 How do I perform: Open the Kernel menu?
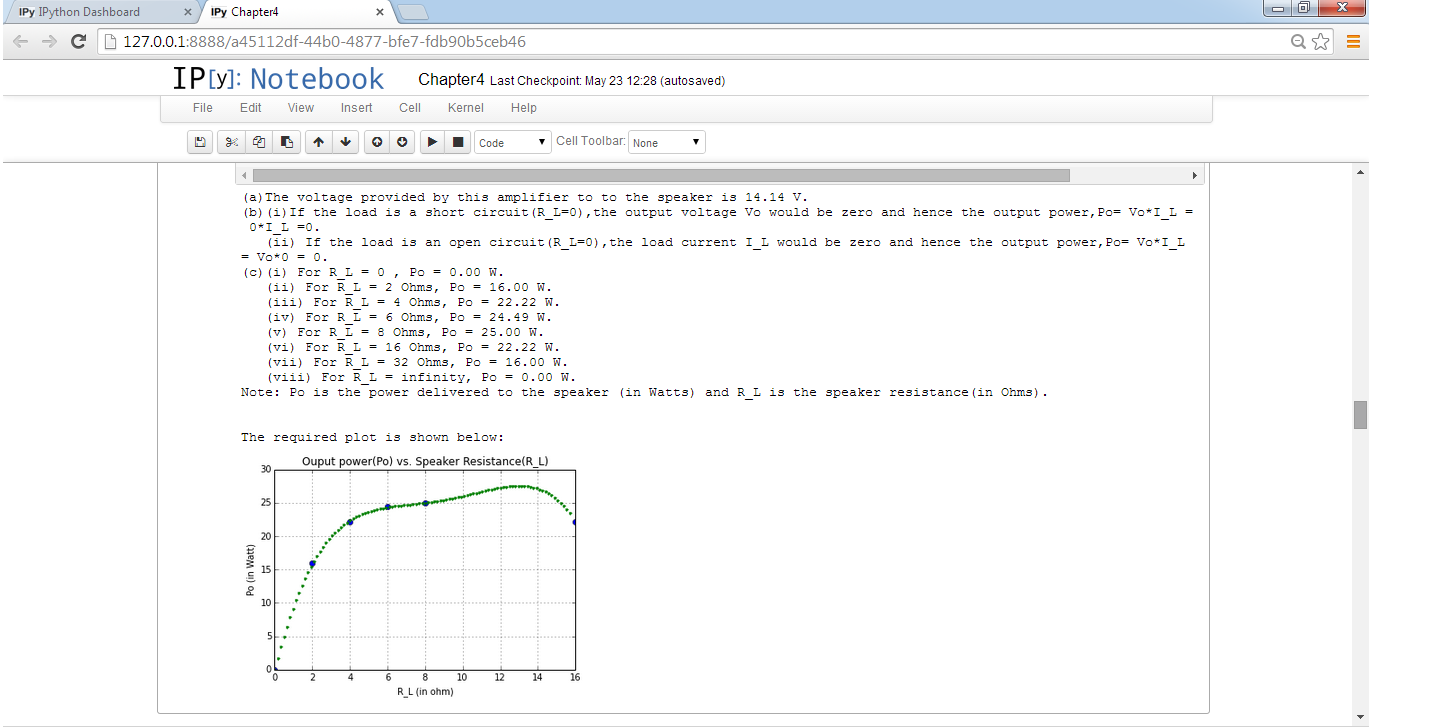click(x=465, y=108)
